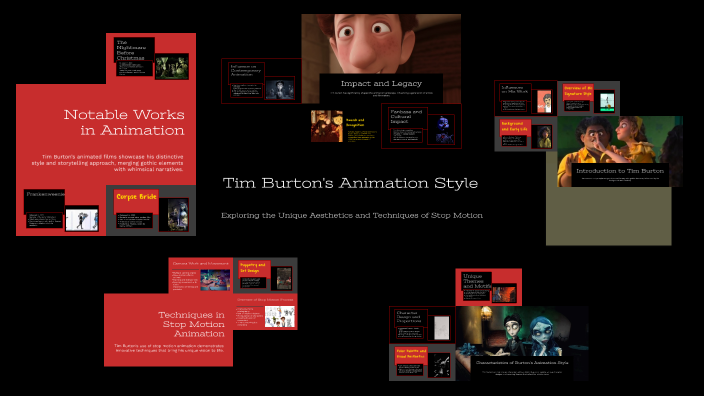Select the Frankenweenie white sketch image
Image resolution: width=704 pixels, height=396 pixels.
pyautogui.click(x=82, y=220)
